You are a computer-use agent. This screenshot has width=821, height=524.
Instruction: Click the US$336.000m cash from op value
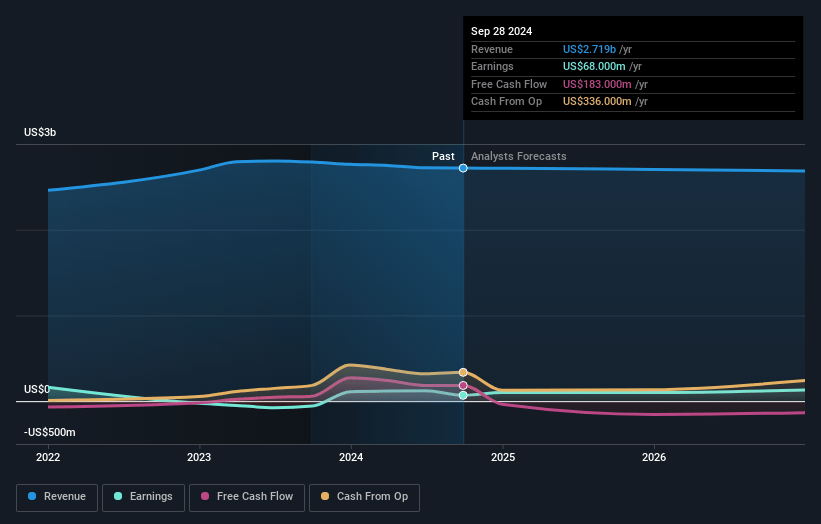coord(597,102)
